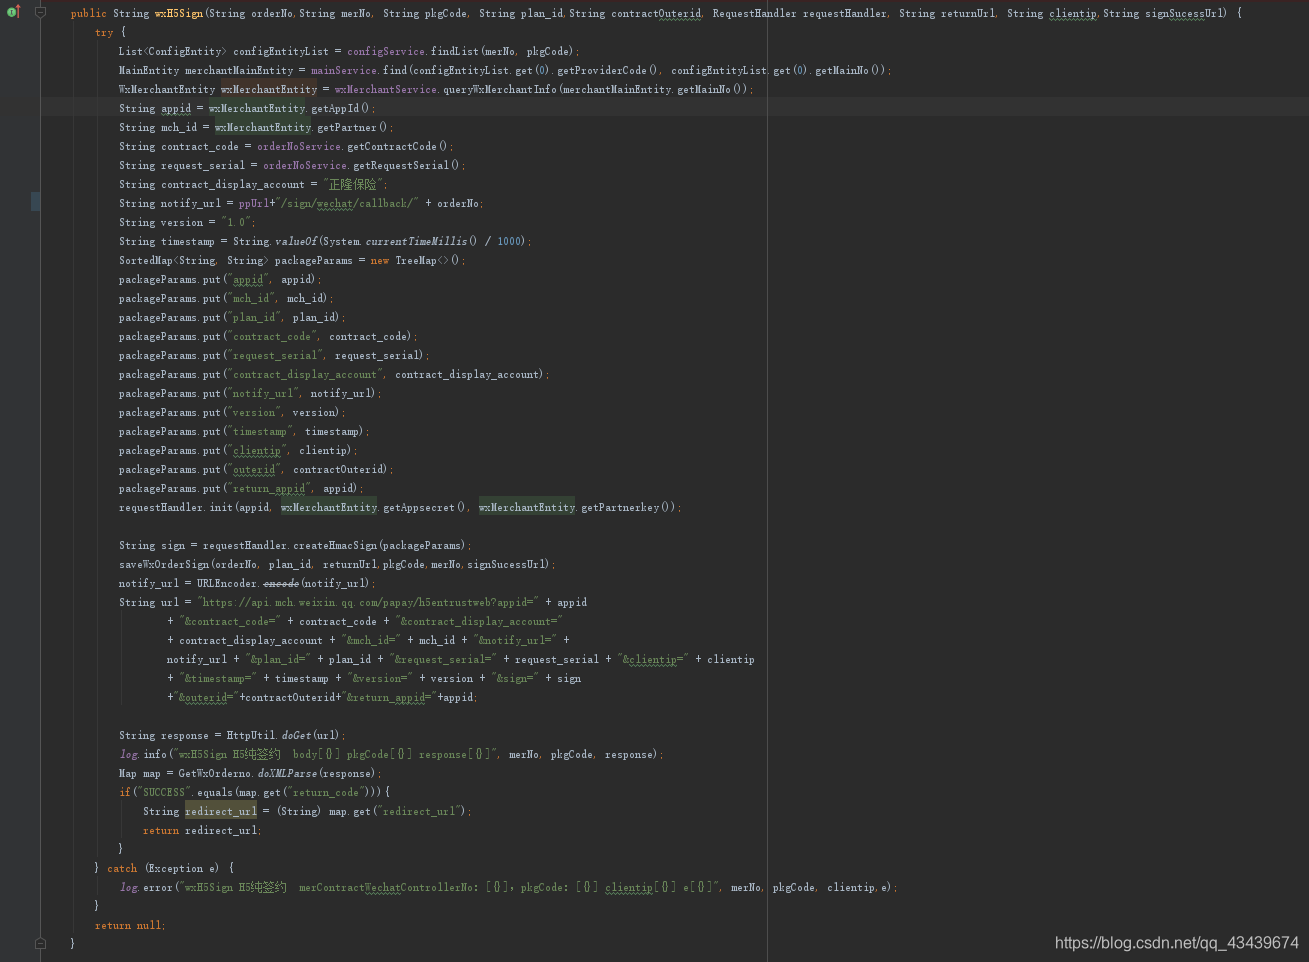Click the "return_appid" key in packageParams.put
This screenshot has height=962, width=1309.
(x=269, y=488)
